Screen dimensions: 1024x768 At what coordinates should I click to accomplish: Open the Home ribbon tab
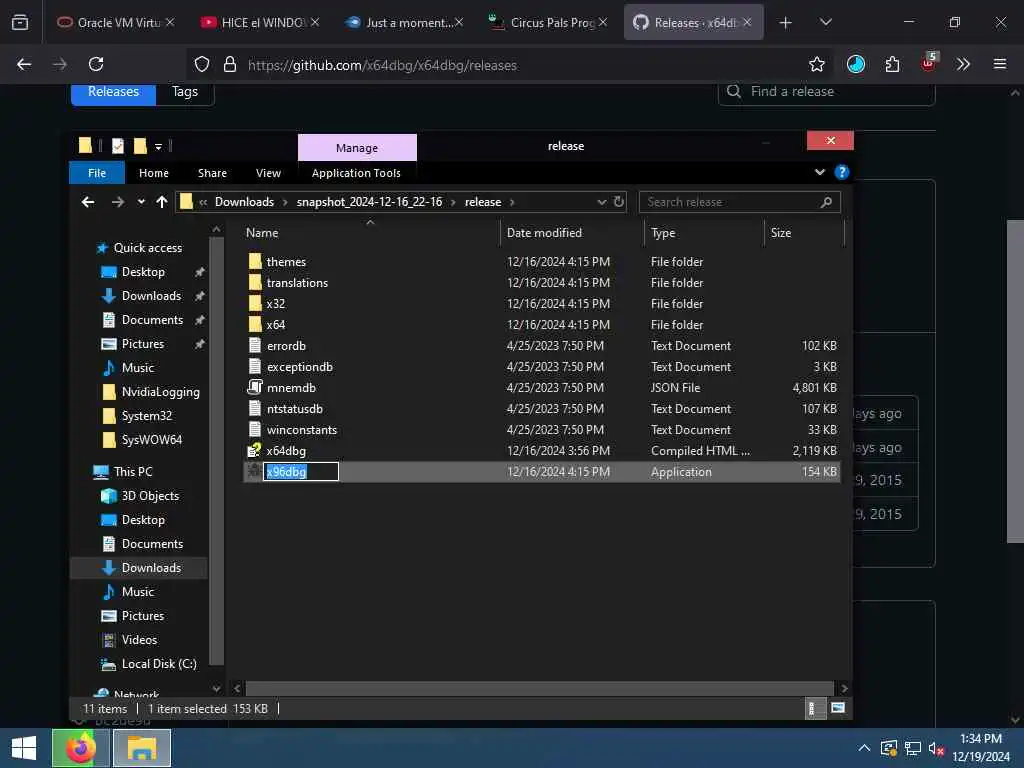(x=153, y=173)
